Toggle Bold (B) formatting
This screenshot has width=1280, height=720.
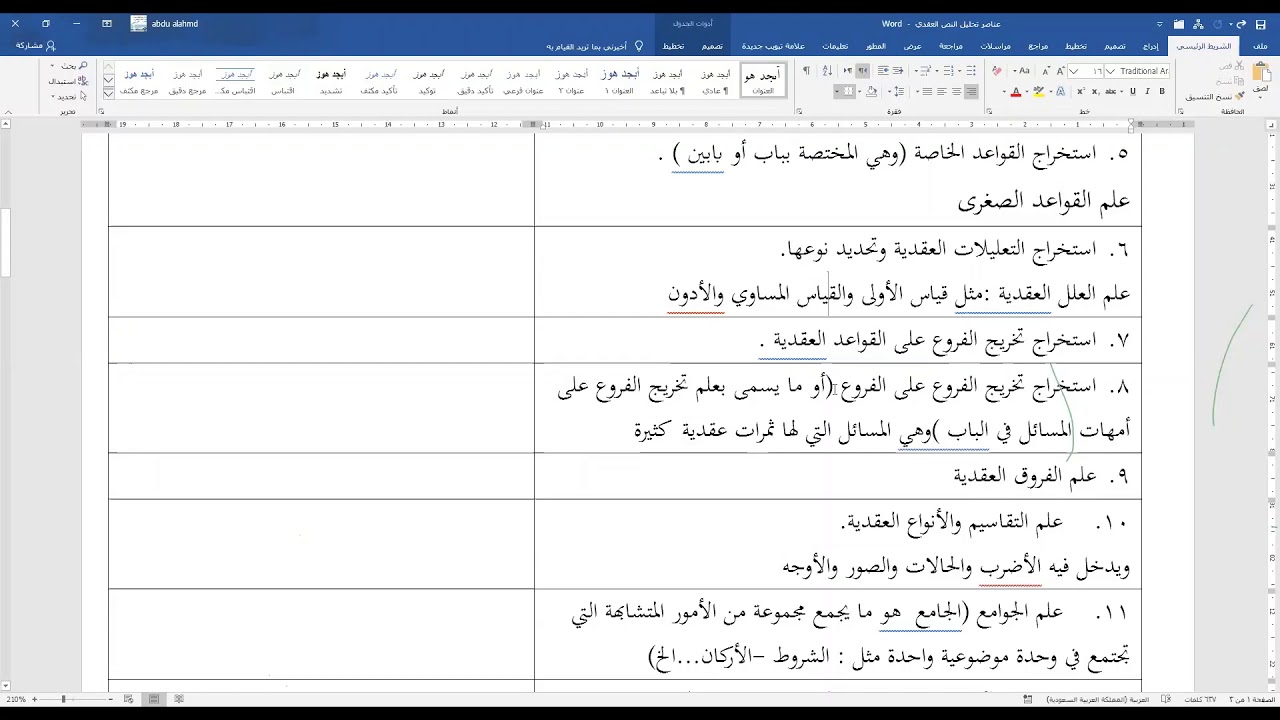(1162, 91)
